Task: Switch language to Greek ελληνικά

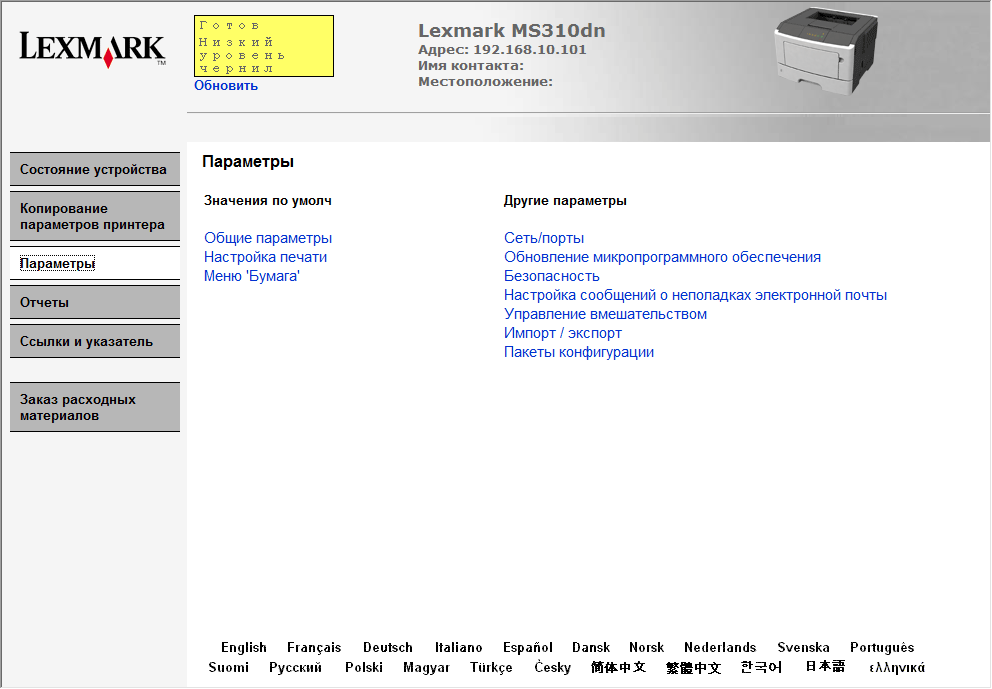Action: 897,667
